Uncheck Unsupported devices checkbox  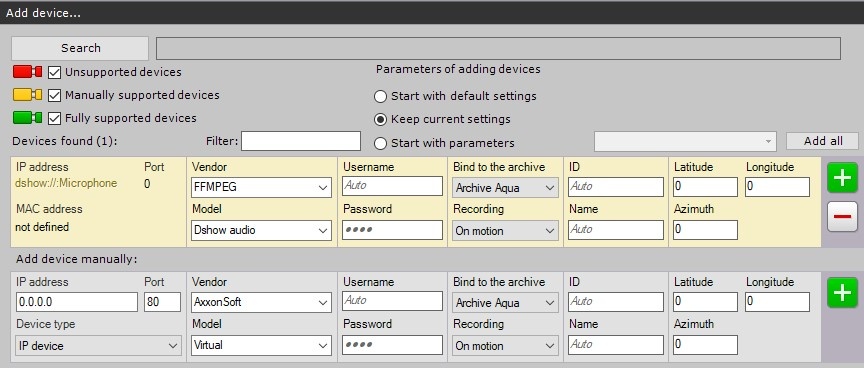pyautogui.click(x=55, y=72)
